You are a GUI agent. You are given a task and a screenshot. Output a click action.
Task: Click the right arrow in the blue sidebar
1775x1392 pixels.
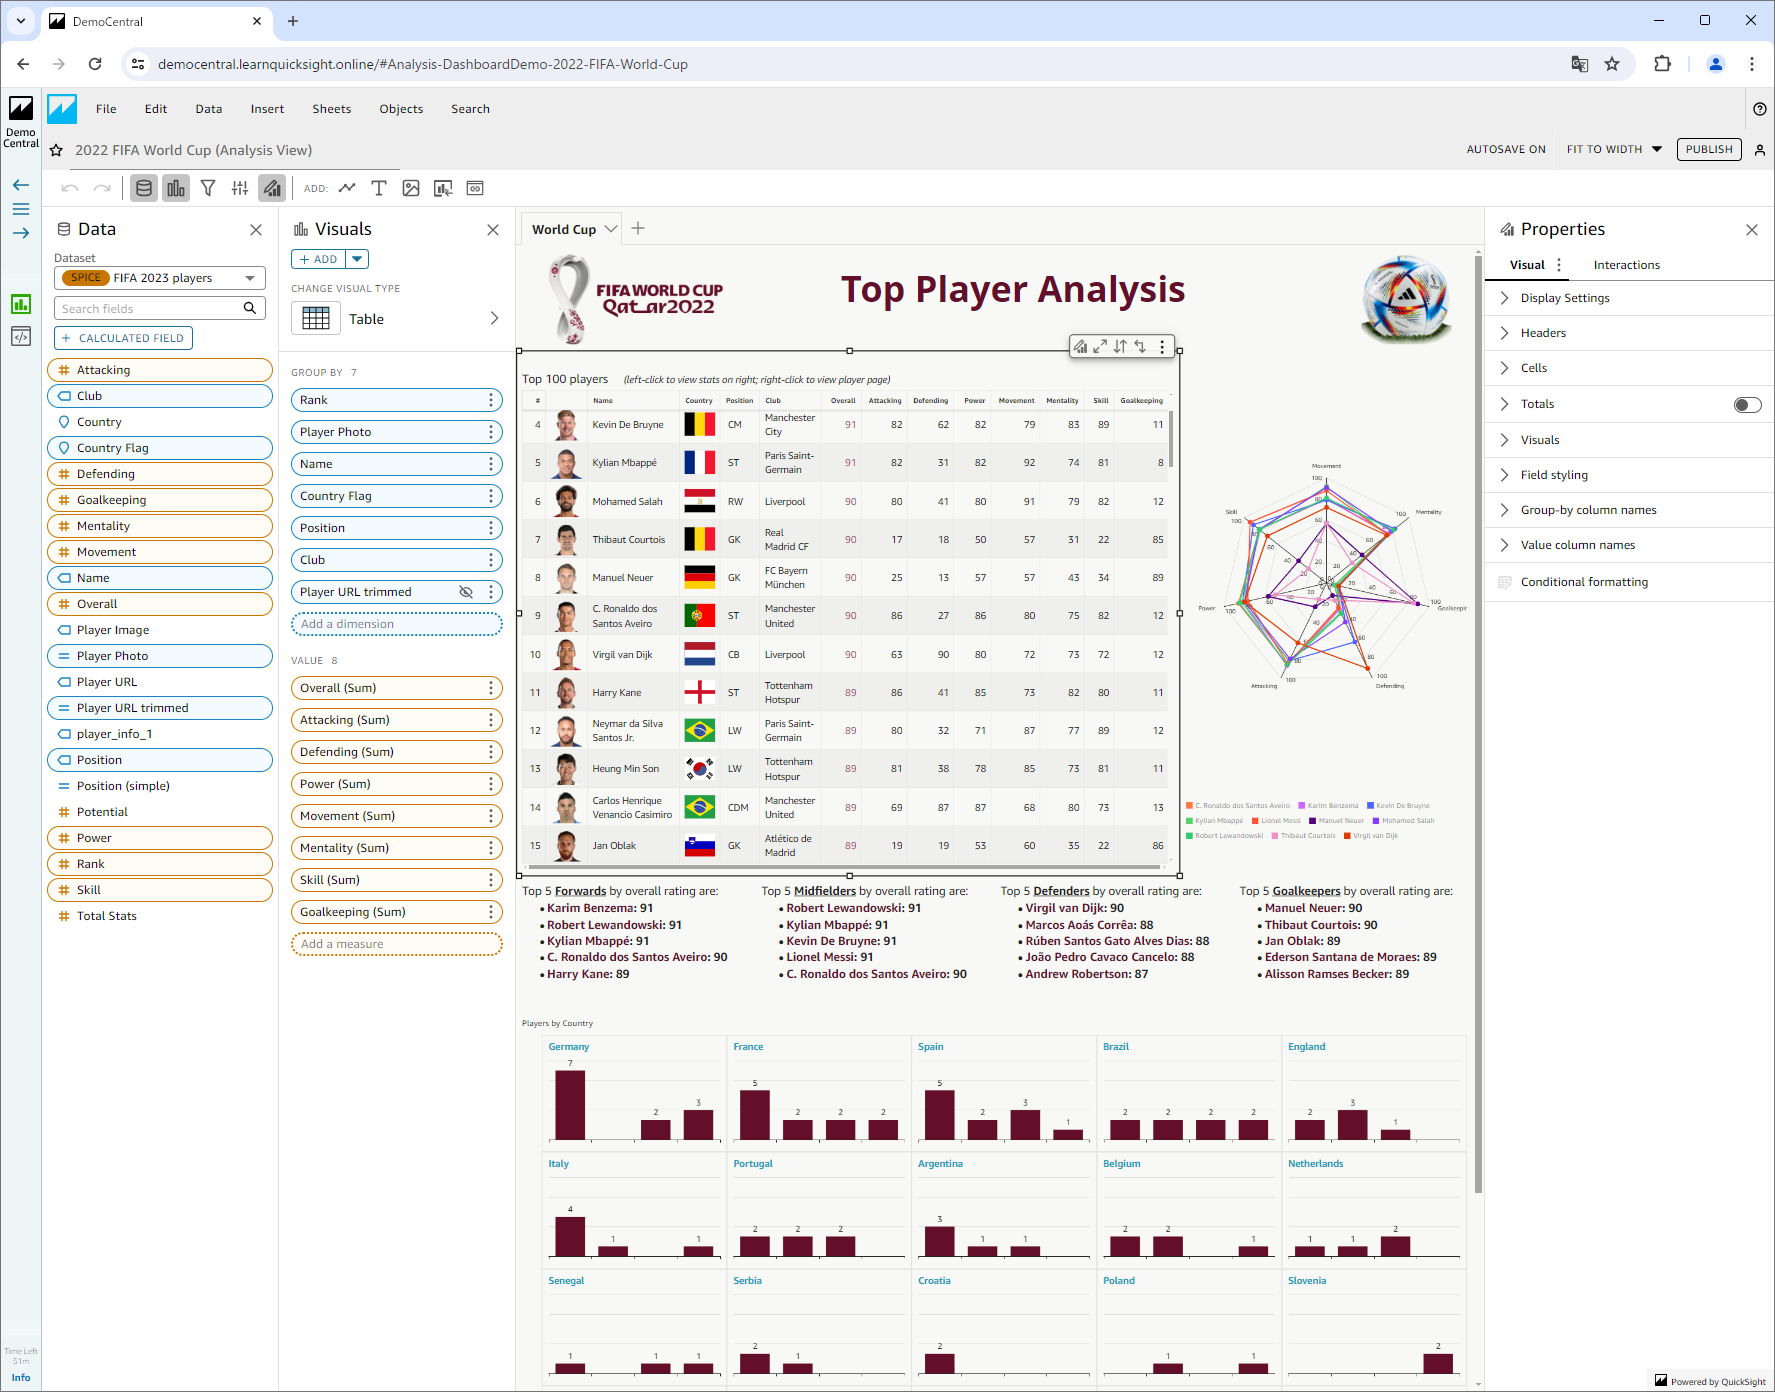(21, 233)
